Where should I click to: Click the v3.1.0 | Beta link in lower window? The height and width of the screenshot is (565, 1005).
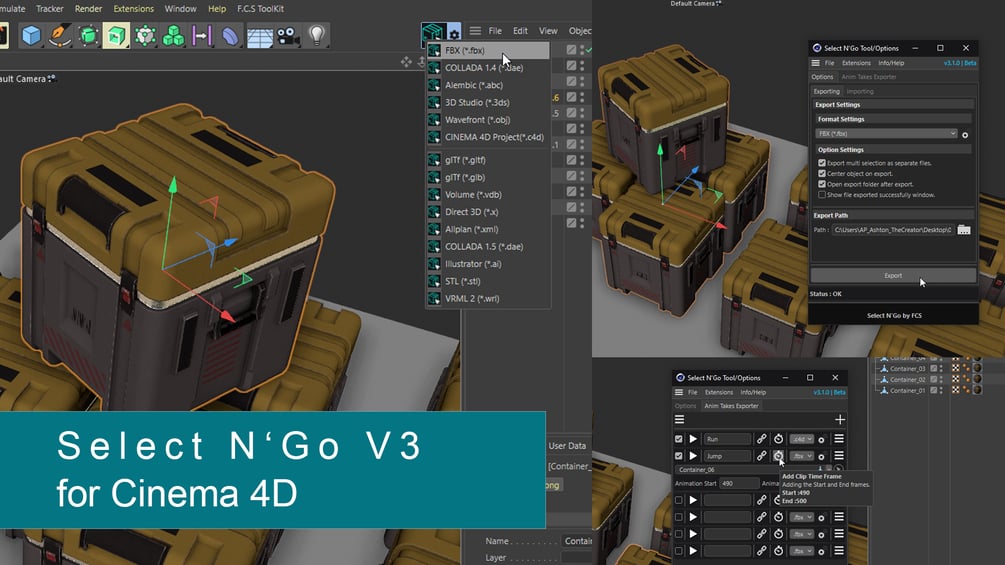point(829,392)
